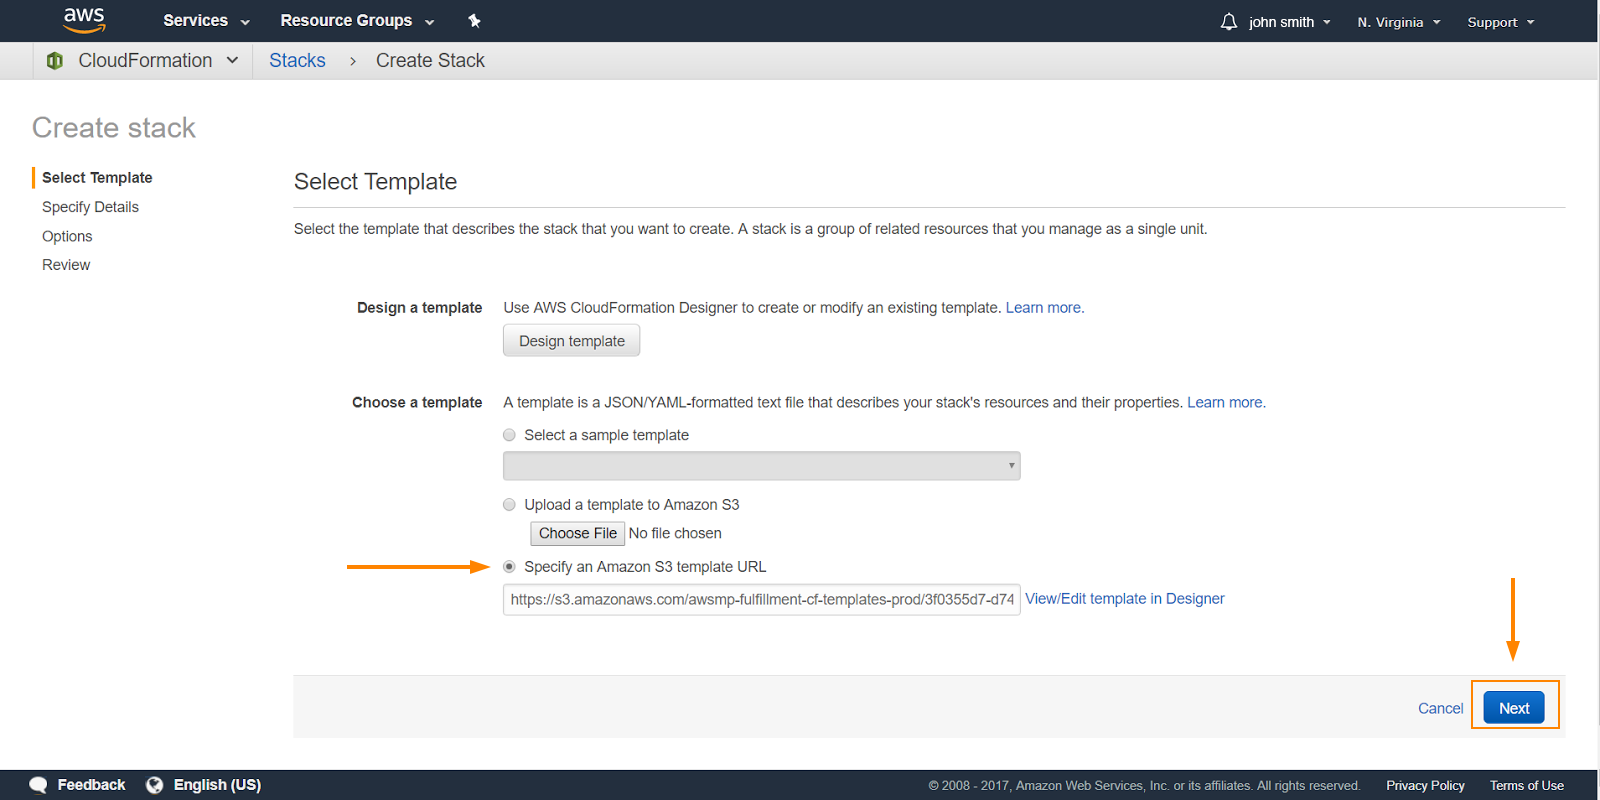Open the N. Virginia region selector
The width and height of the screenshot is (1600, 800).
(x=1399, y=22)
